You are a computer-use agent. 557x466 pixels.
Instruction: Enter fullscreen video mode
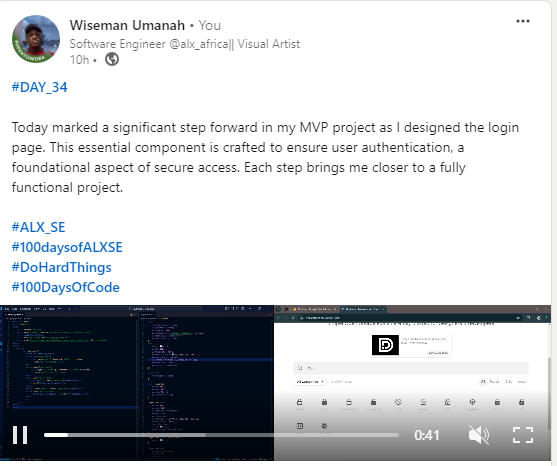click(x=523, y=435)
